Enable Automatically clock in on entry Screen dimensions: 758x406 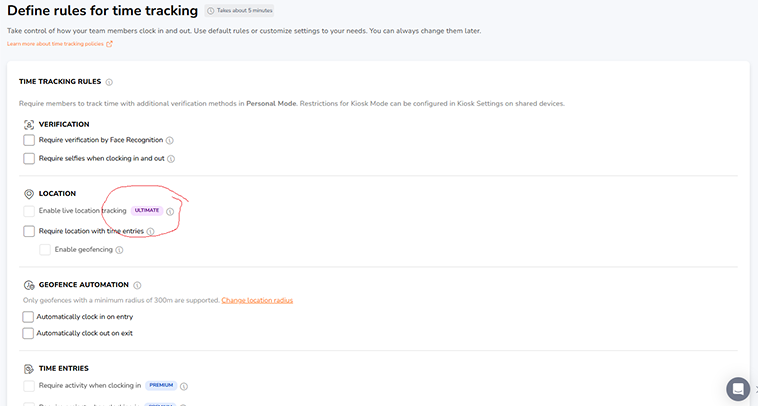point(29,316)
